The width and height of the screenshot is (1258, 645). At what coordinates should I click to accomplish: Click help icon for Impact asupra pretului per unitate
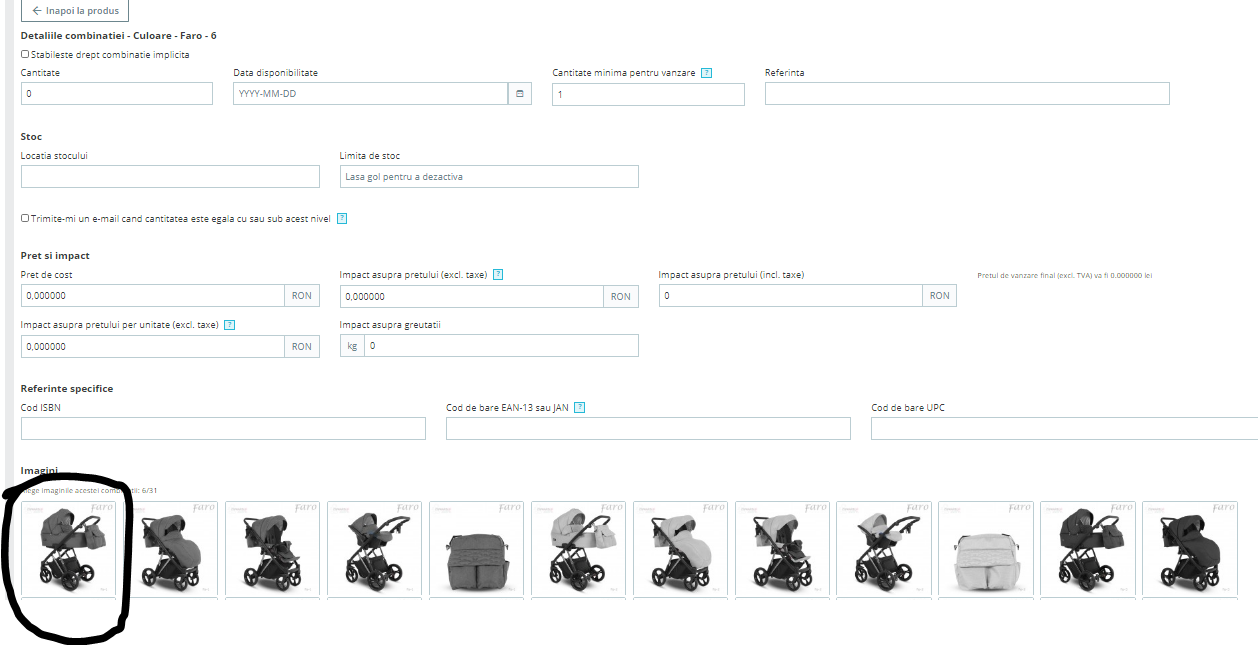pos(229,325)
